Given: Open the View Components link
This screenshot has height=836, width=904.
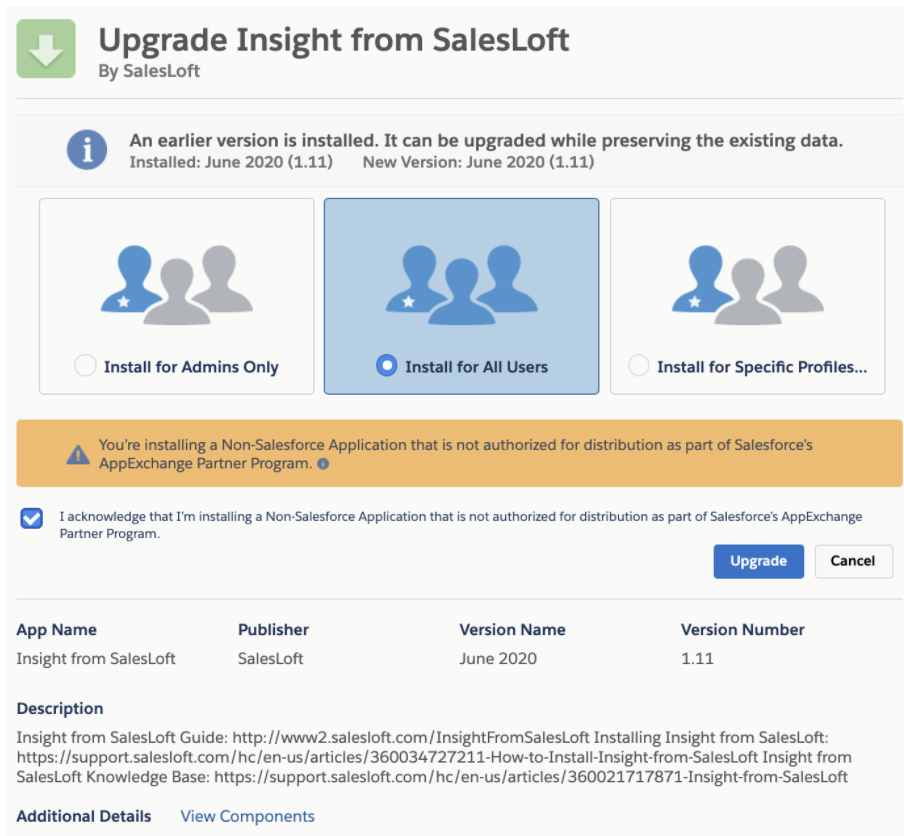Looking at the screenshot, I should tap(246, 816).
